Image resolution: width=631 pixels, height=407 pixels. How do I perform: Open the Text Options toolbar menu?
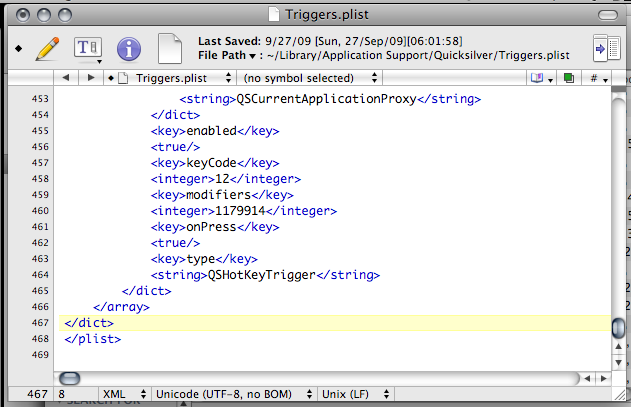[x=89, y=48]
